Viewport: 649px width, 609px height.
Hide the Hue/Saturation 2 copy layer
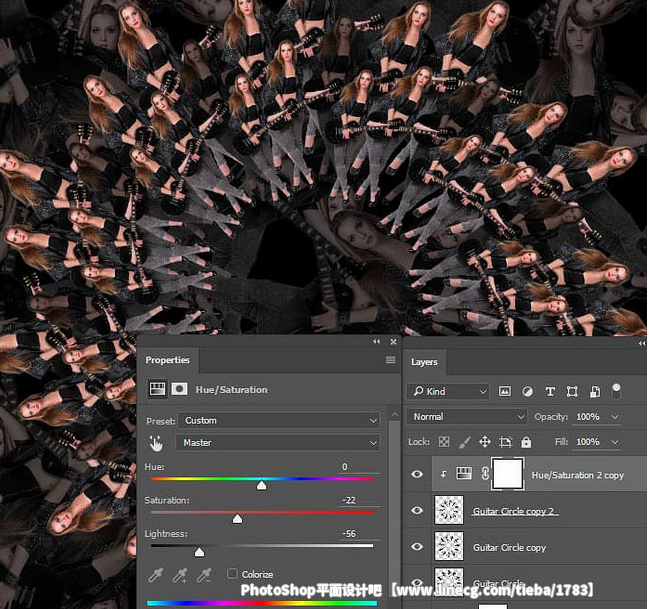point(417,474)
